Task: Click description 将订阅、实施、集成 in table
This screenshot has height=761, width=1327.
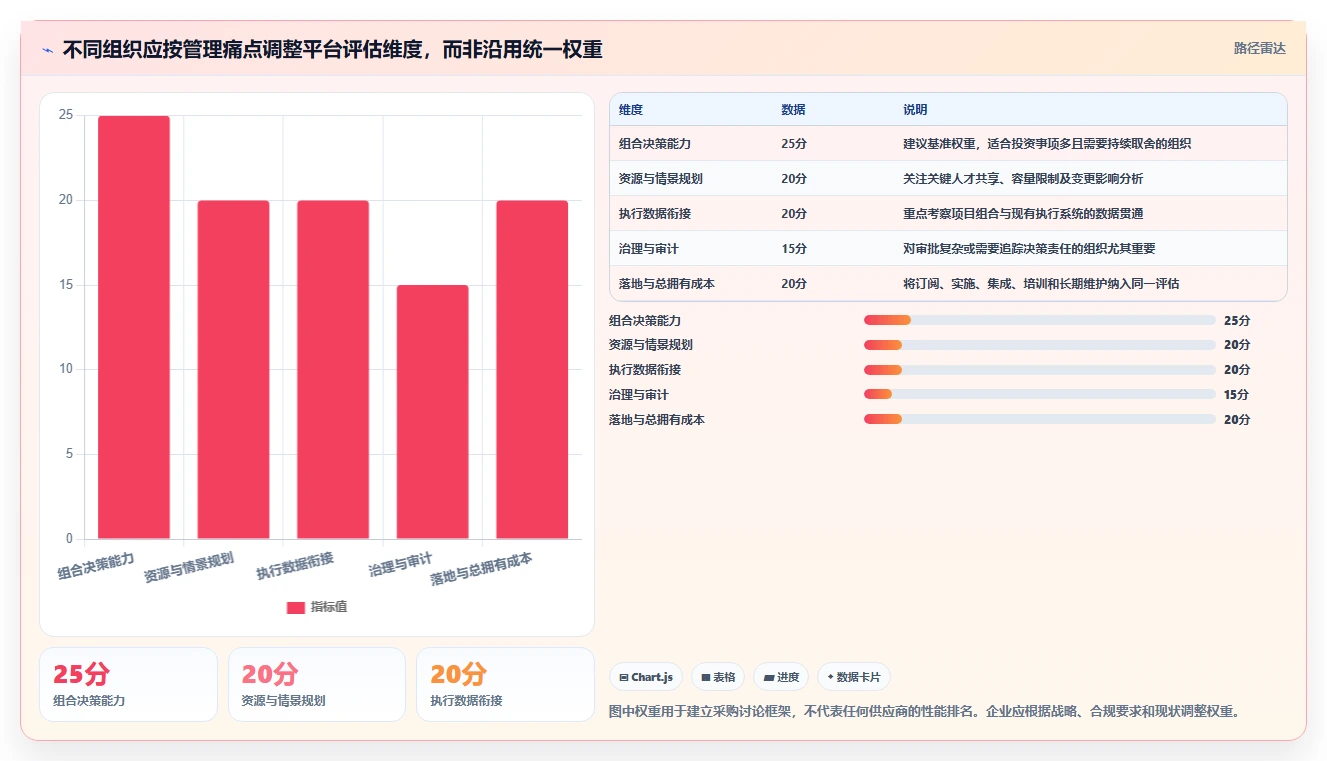Action: pyautogui.click(x=1041, y=284)
